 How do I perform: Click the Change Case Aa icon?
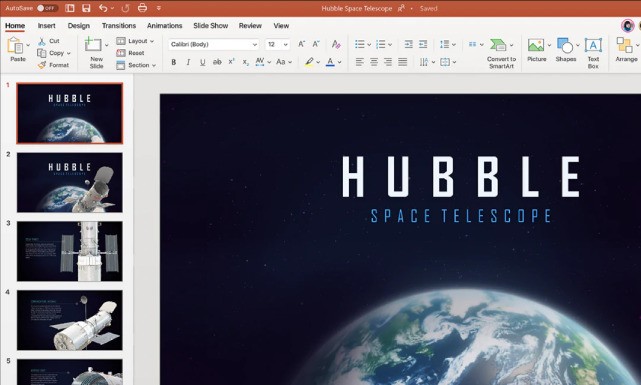coord(281,62)
